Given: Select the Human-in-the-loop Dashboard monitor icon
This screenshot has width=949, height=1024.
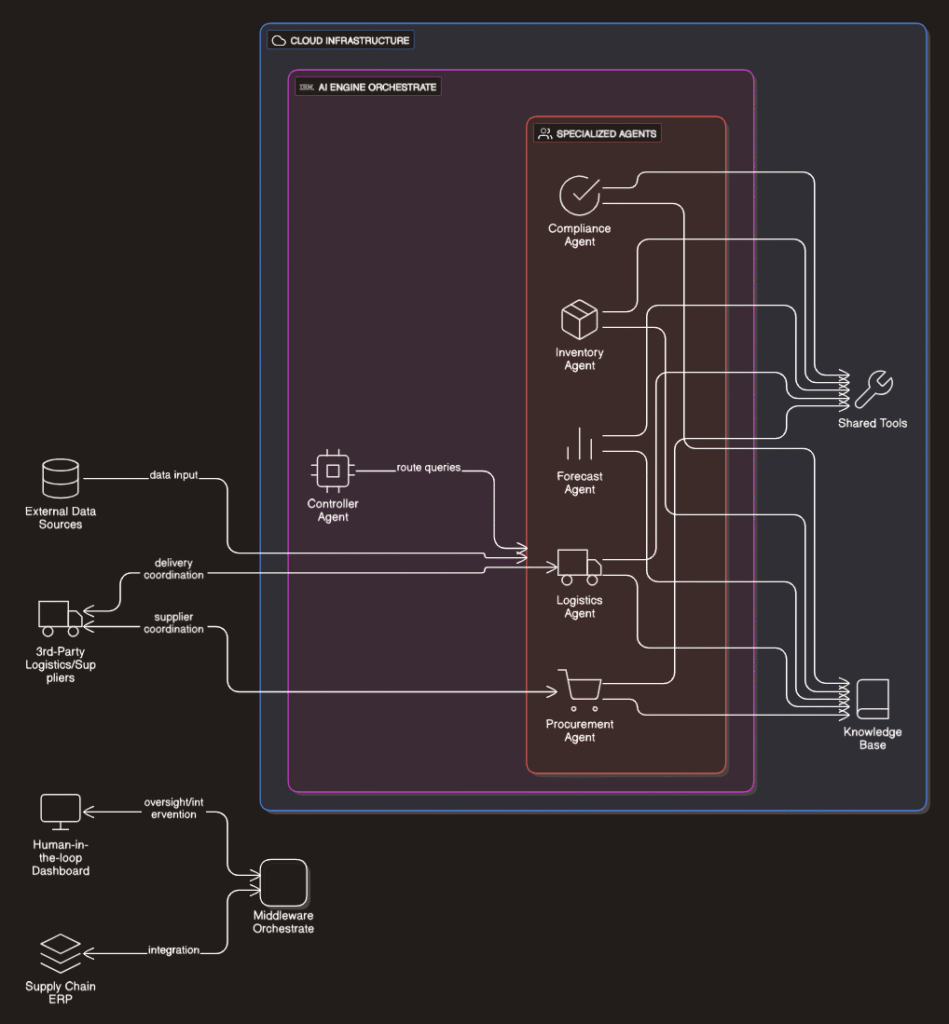Looking at the screenshot, I should (x=60, y=808).
